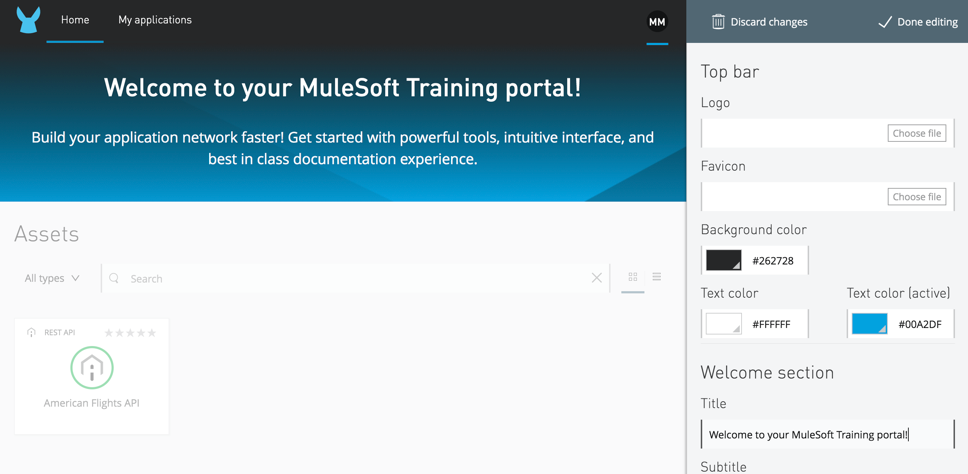The width and height of the screenshot is (968, 474).
Task: Rate American Flights API with stars
Action: [130, 333]
